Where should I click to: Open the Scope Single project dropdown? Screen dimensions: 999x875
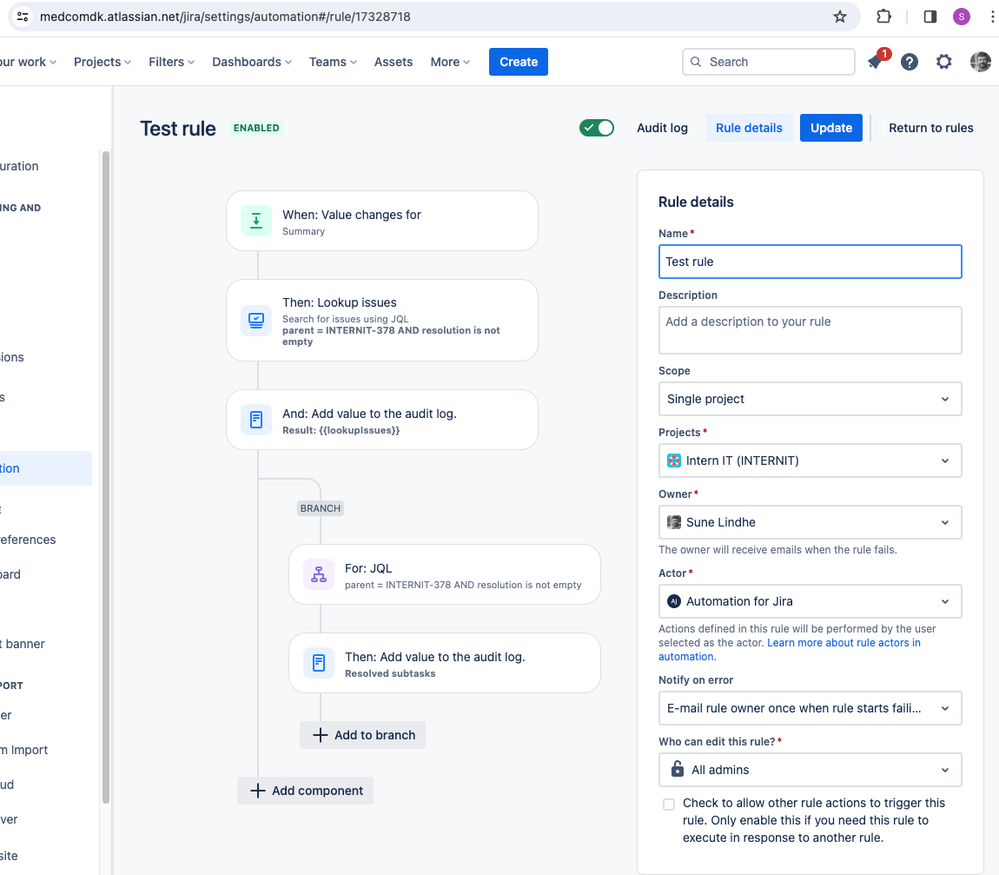coord(810,399)
